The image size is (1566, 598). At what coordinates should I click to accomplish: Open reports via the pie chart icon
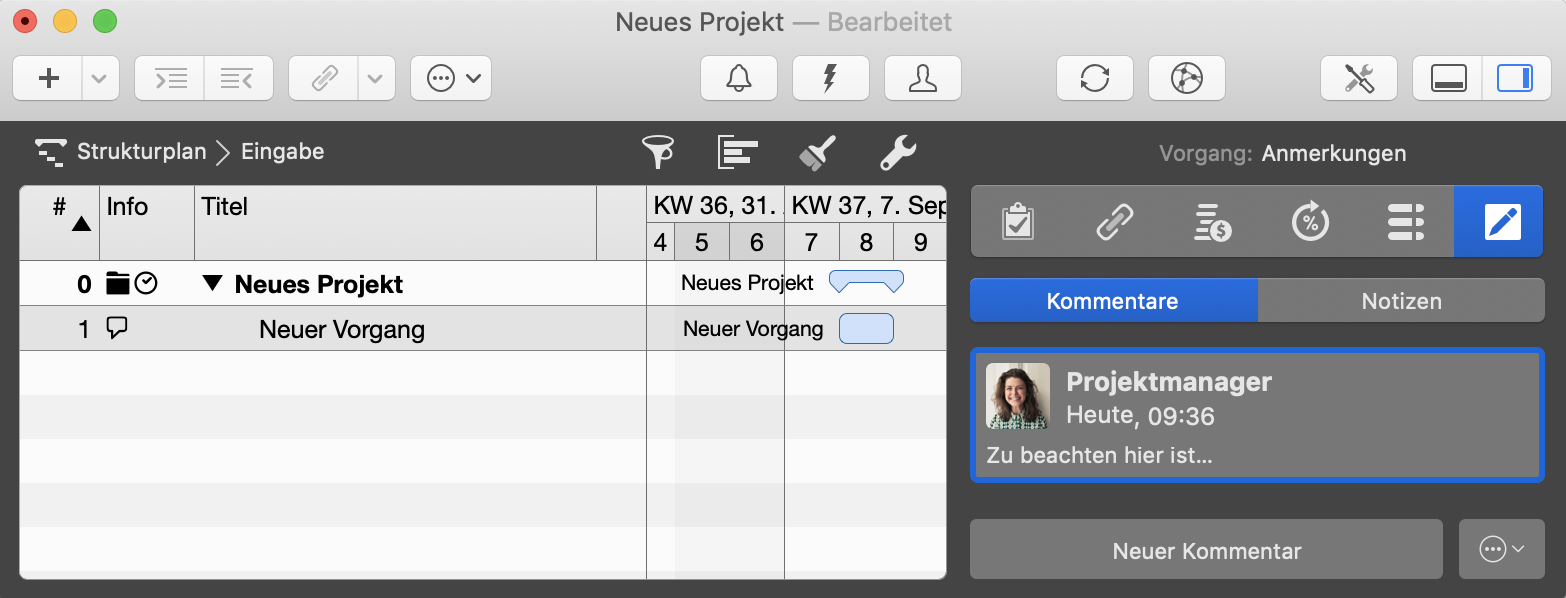(1186, 78)
